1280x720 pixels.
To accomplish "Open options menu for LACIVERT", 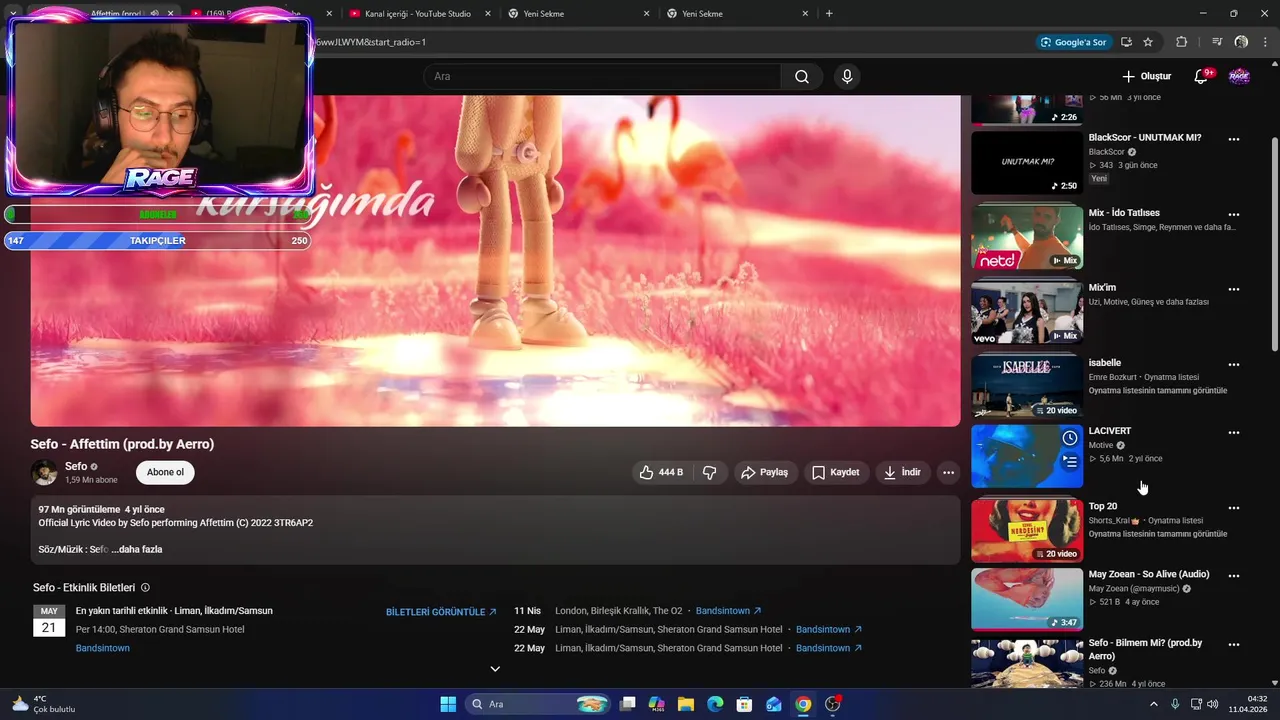I will (x=1234, y=433).
